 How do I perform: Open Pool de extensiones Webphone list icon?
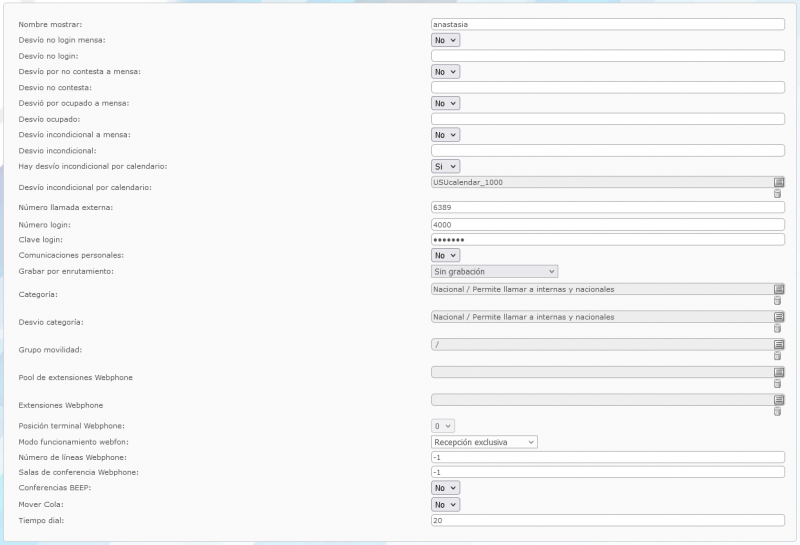778,372
